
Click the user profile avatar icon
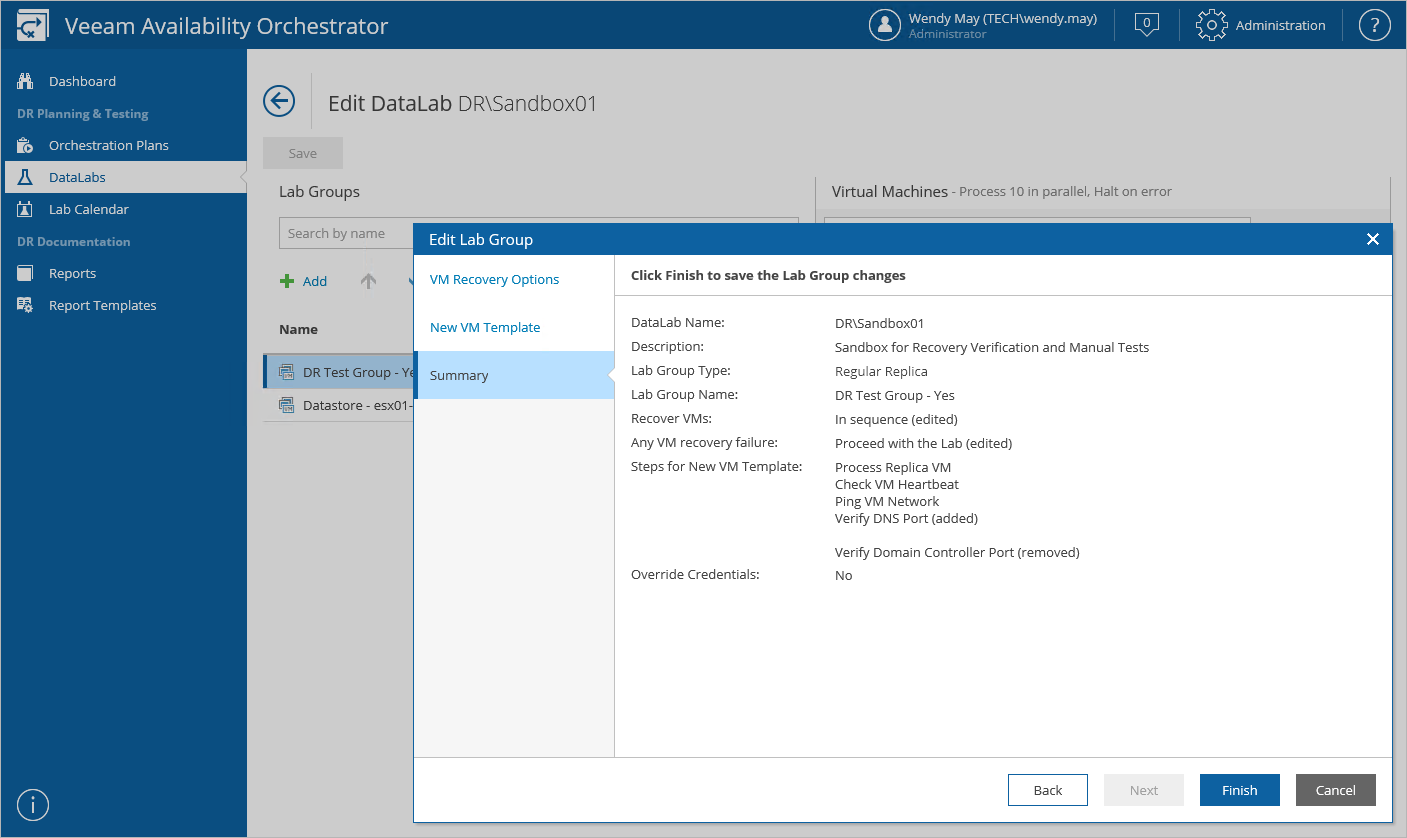click(885, 25)
